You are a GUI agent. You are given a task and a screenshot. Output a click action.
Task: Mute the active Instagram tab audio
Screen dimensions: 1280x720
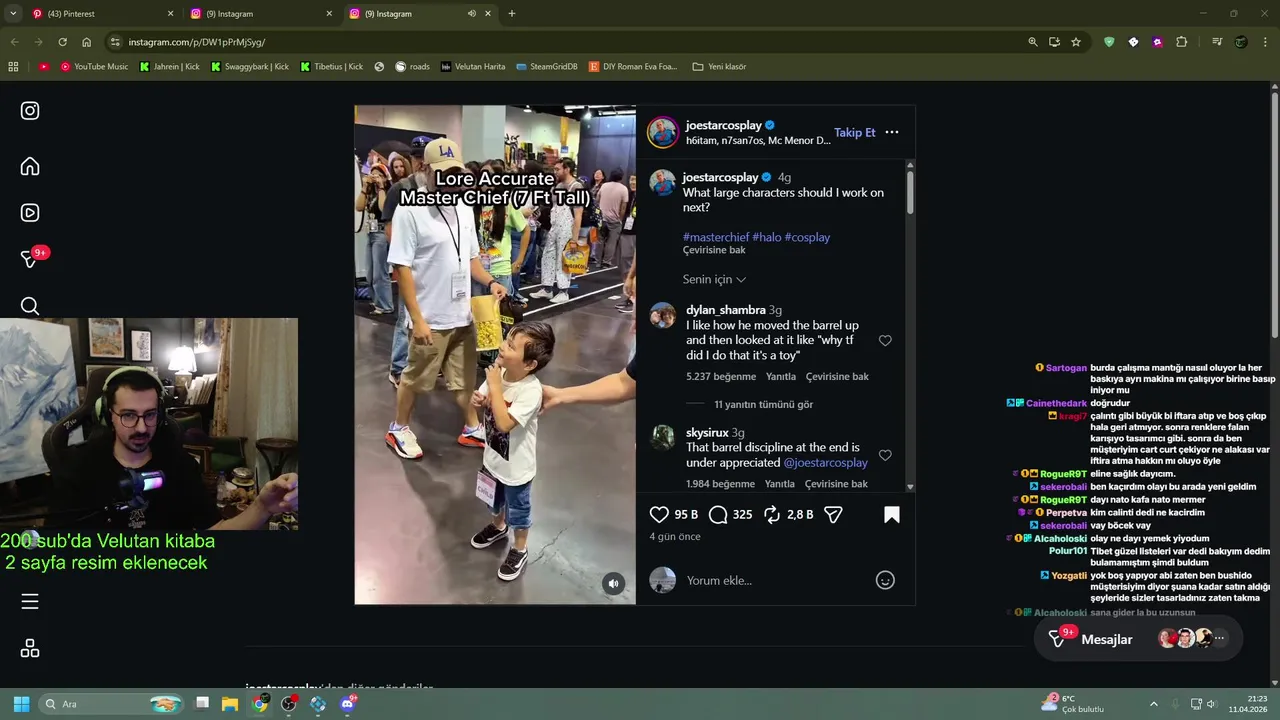pyautogui.click(x=472, y=14)
